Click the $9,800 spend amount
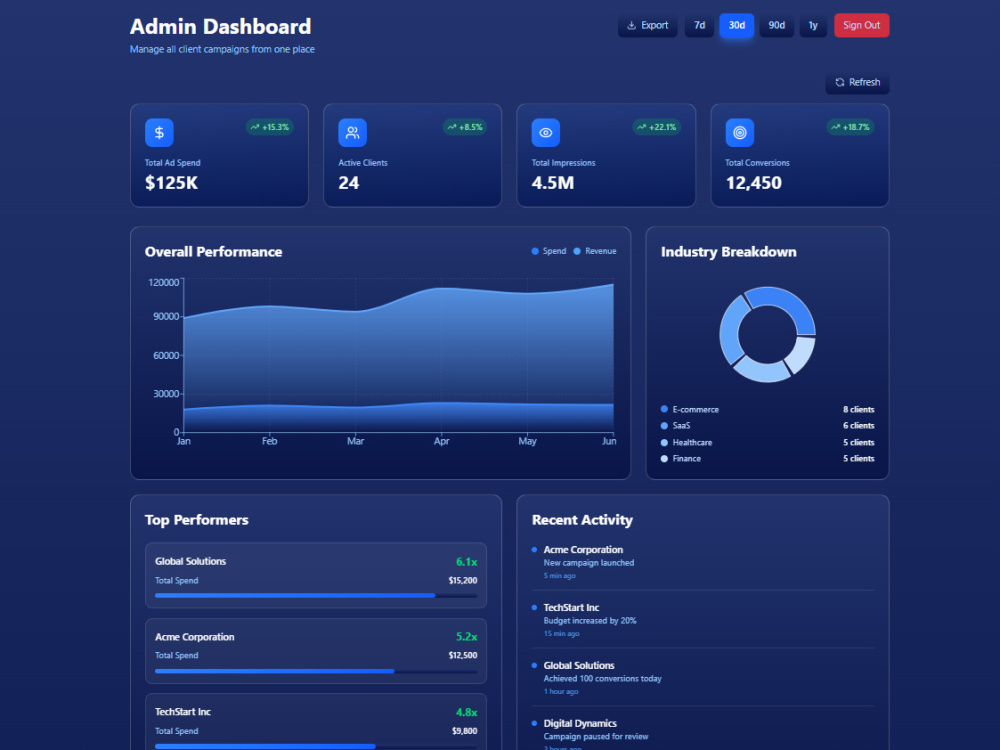1000x750 pixels. pyautogui.click(x=464, y=731)
